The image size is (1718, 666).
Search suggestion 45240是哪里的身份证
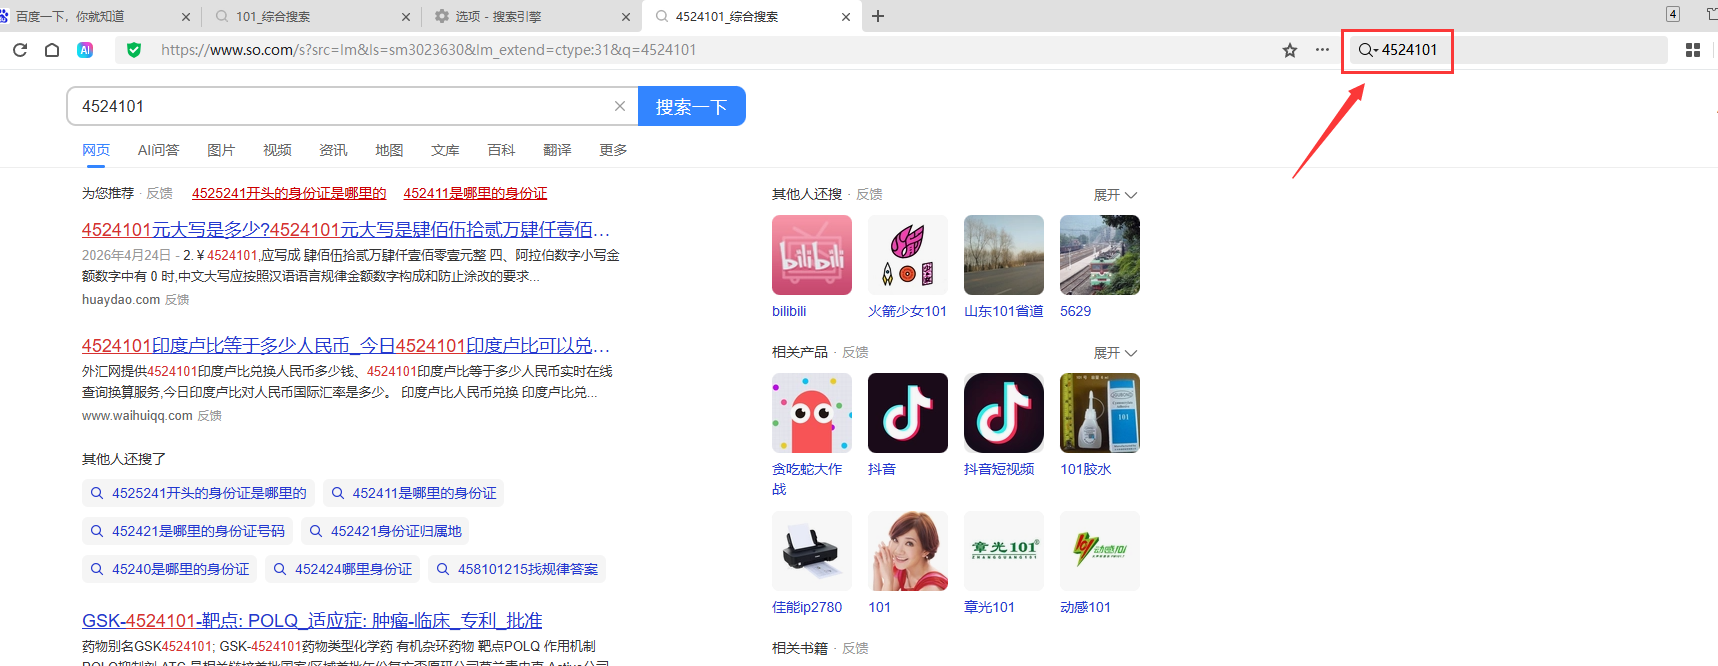click(169, 569)
